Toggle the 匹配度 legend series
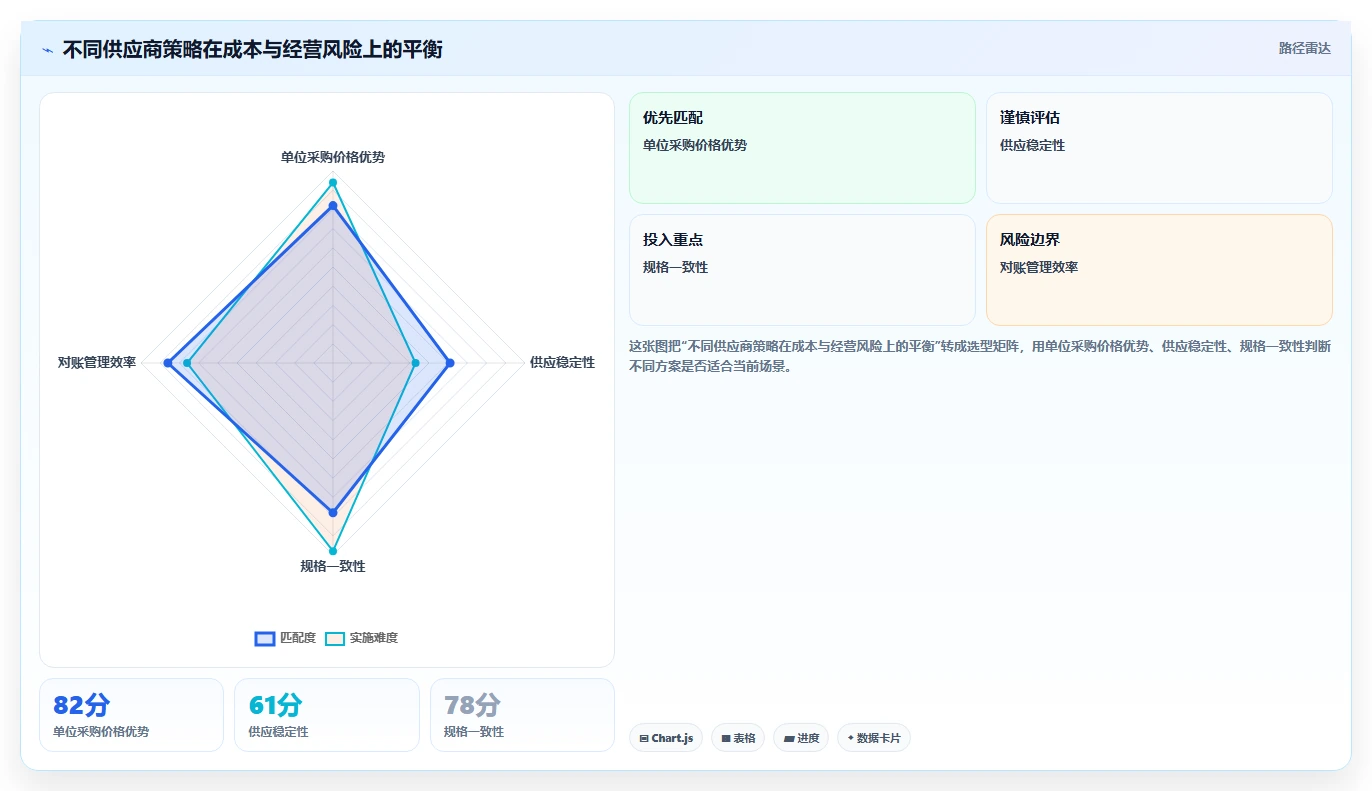The height and width of the screenshot is (791, 1372). 285,638
